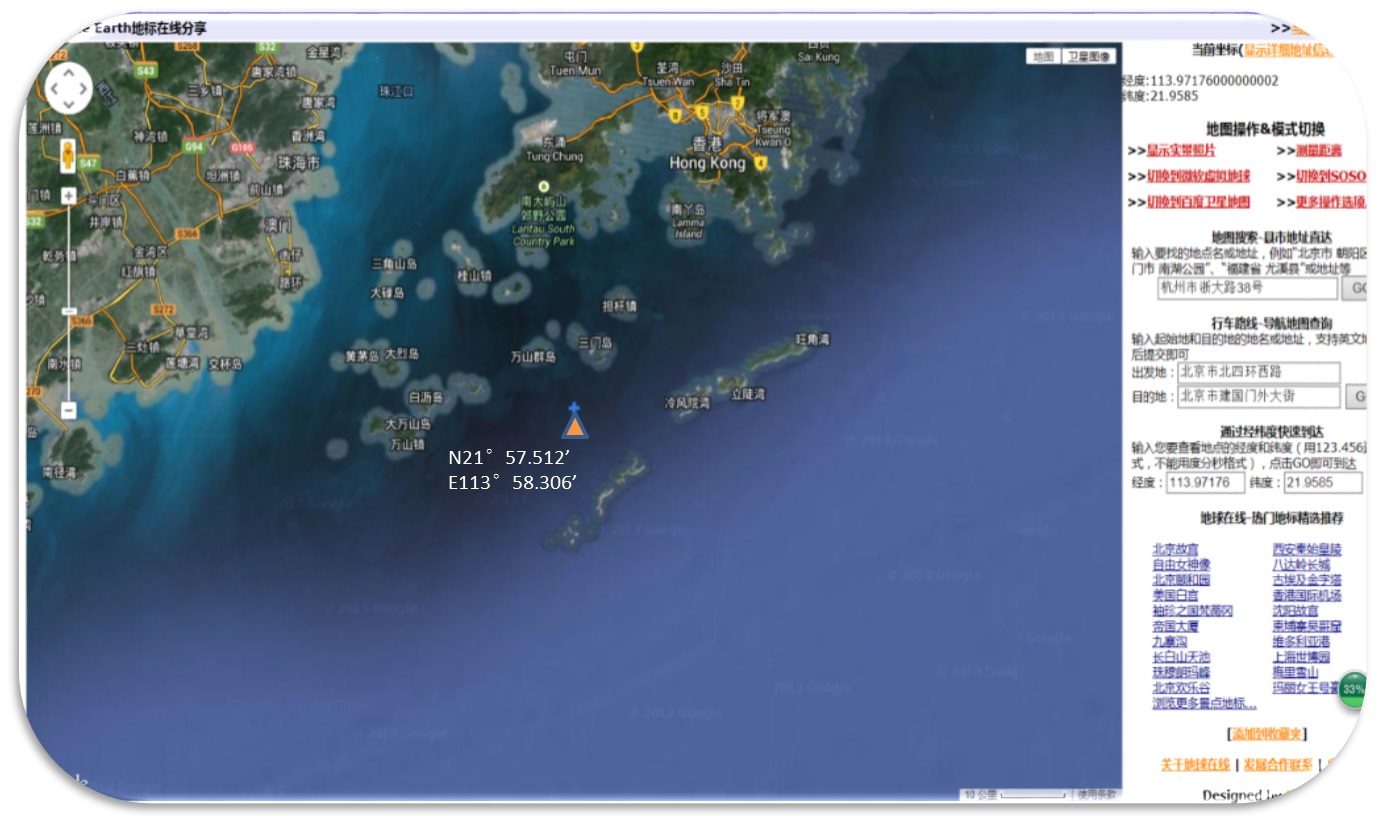Click the address search box with 杭州市浙大路38号

tap(1247, 289)
